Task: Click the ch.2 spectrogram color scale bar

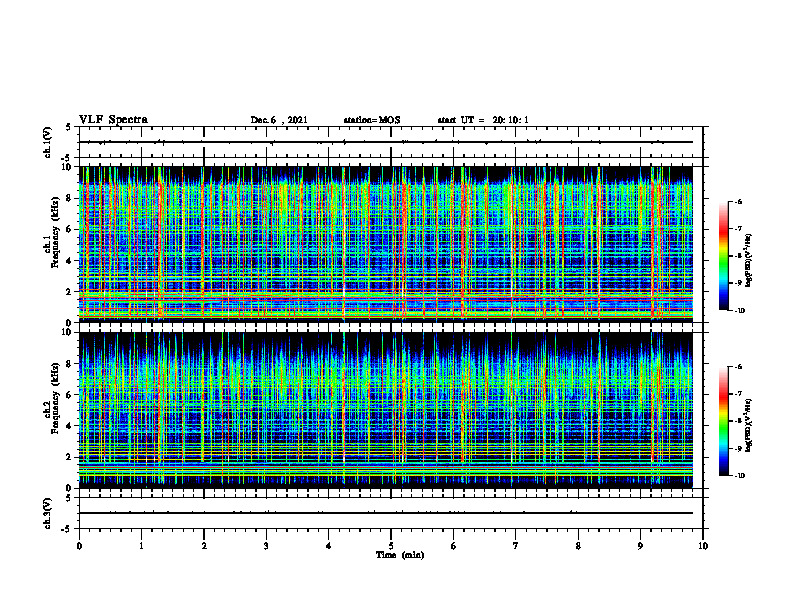Action: point(723,421)
